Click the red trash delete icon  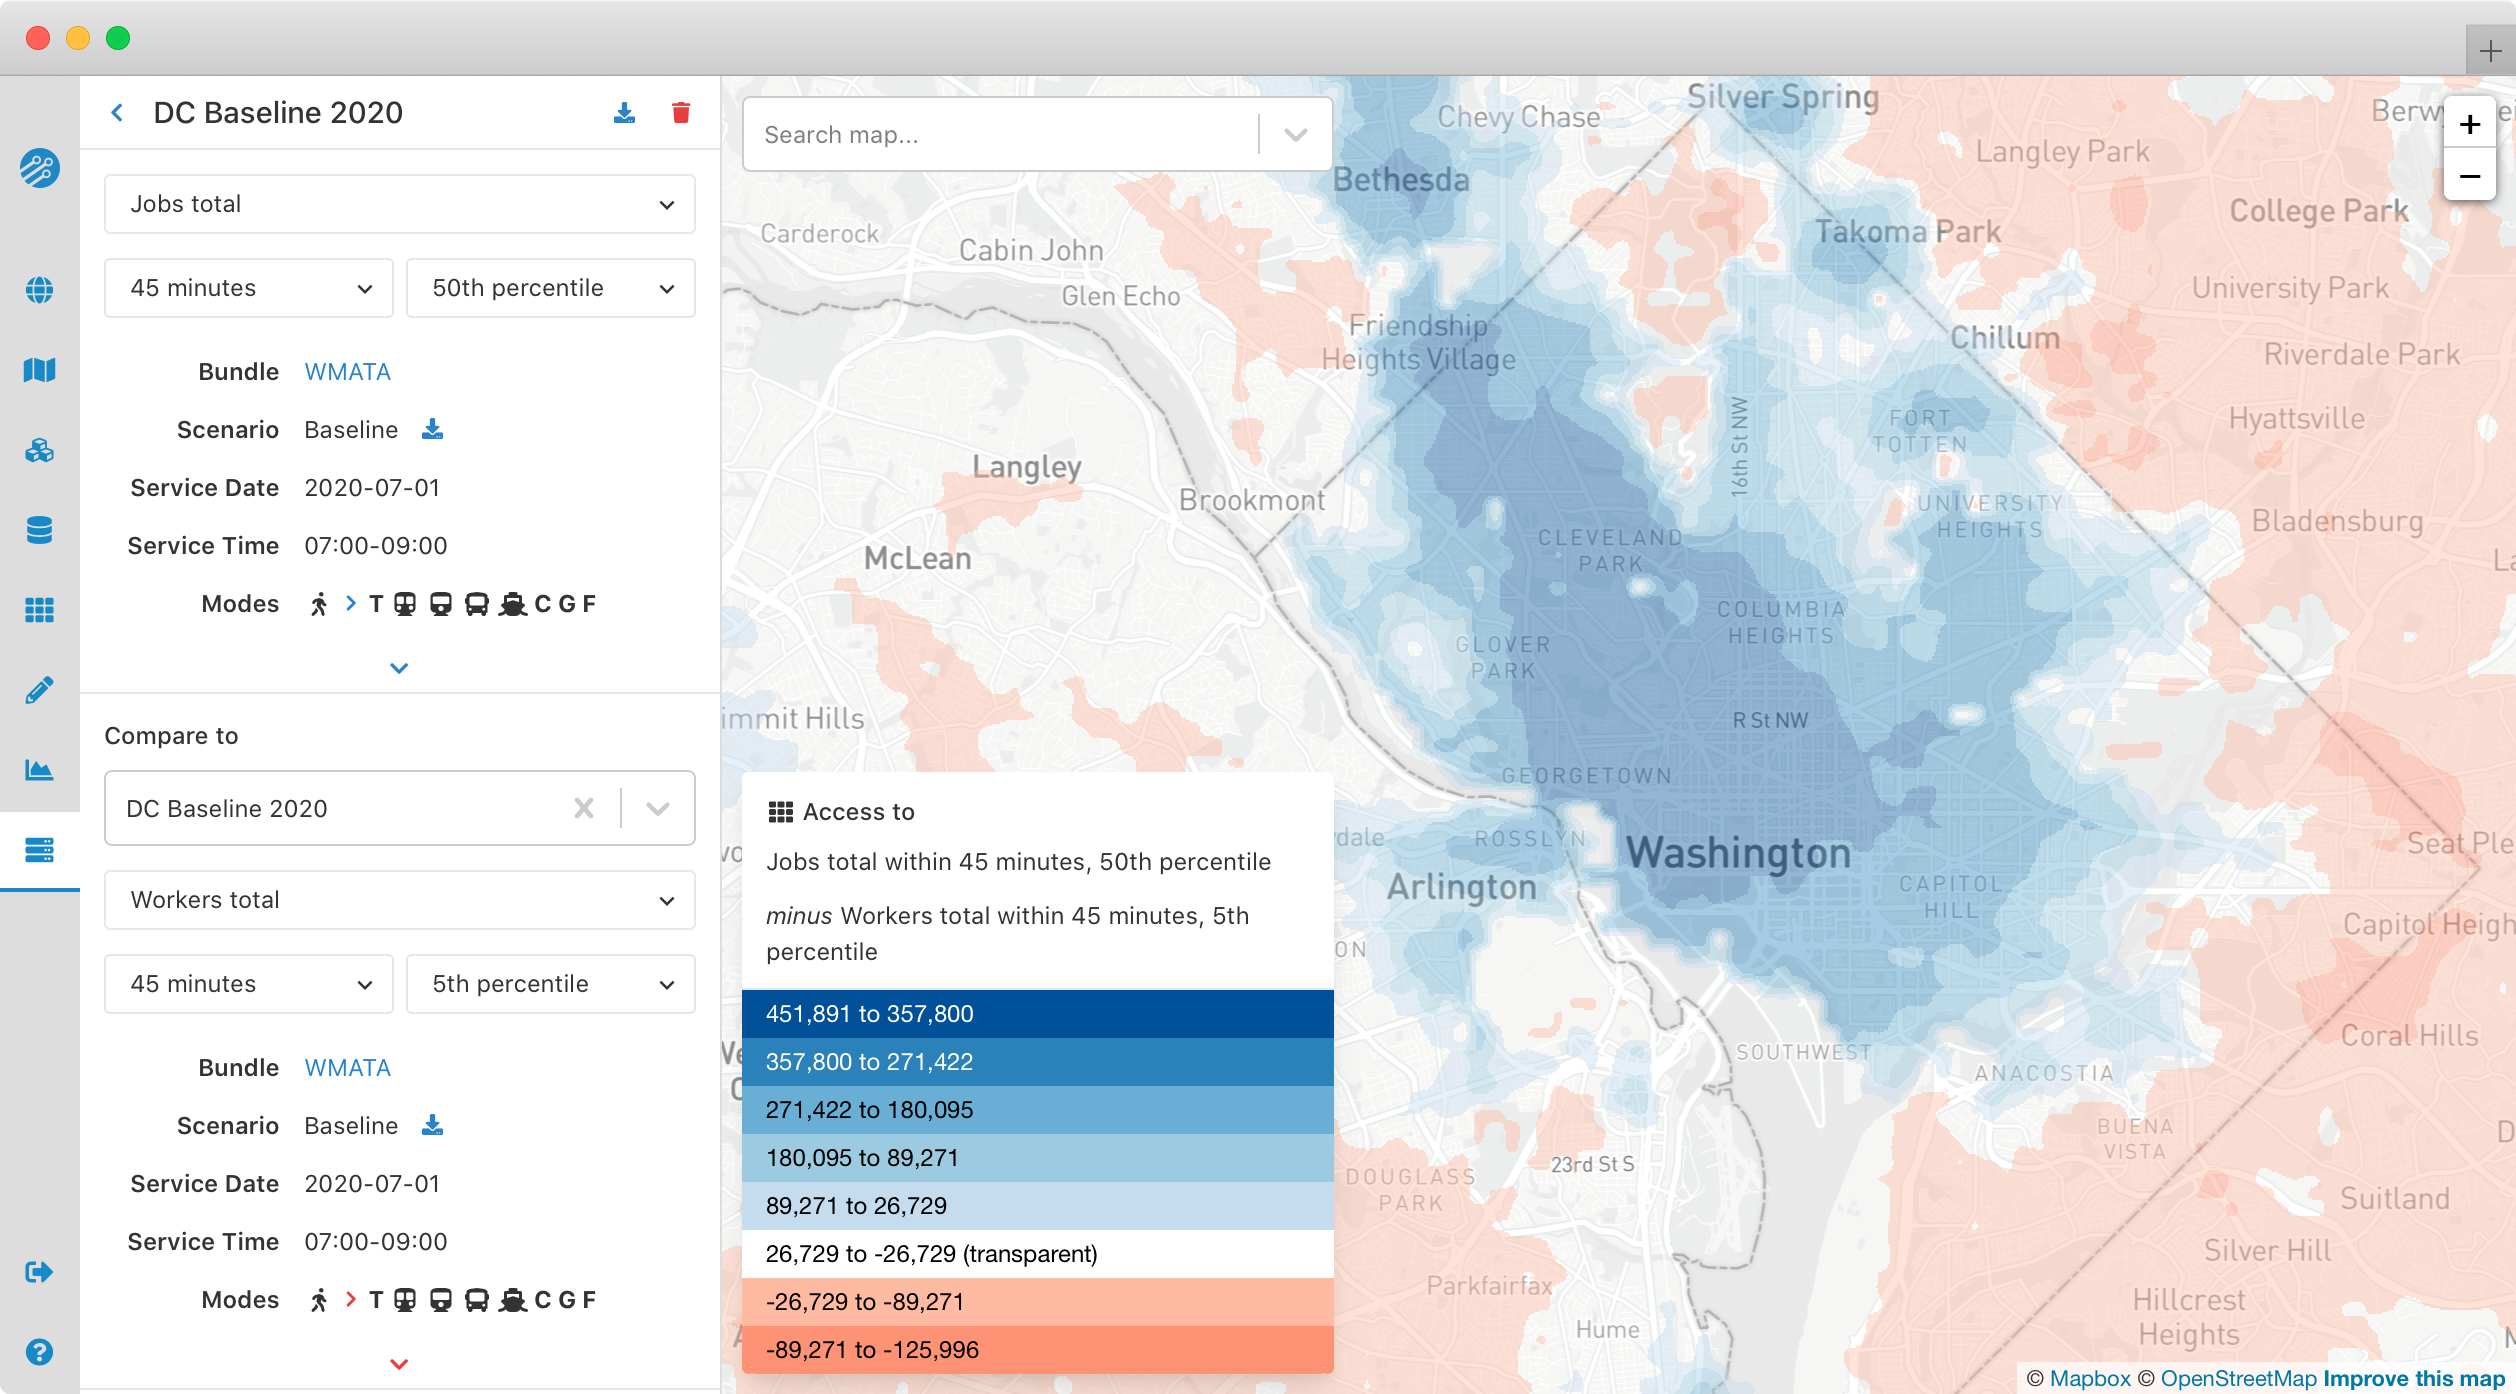pos(681,113)
